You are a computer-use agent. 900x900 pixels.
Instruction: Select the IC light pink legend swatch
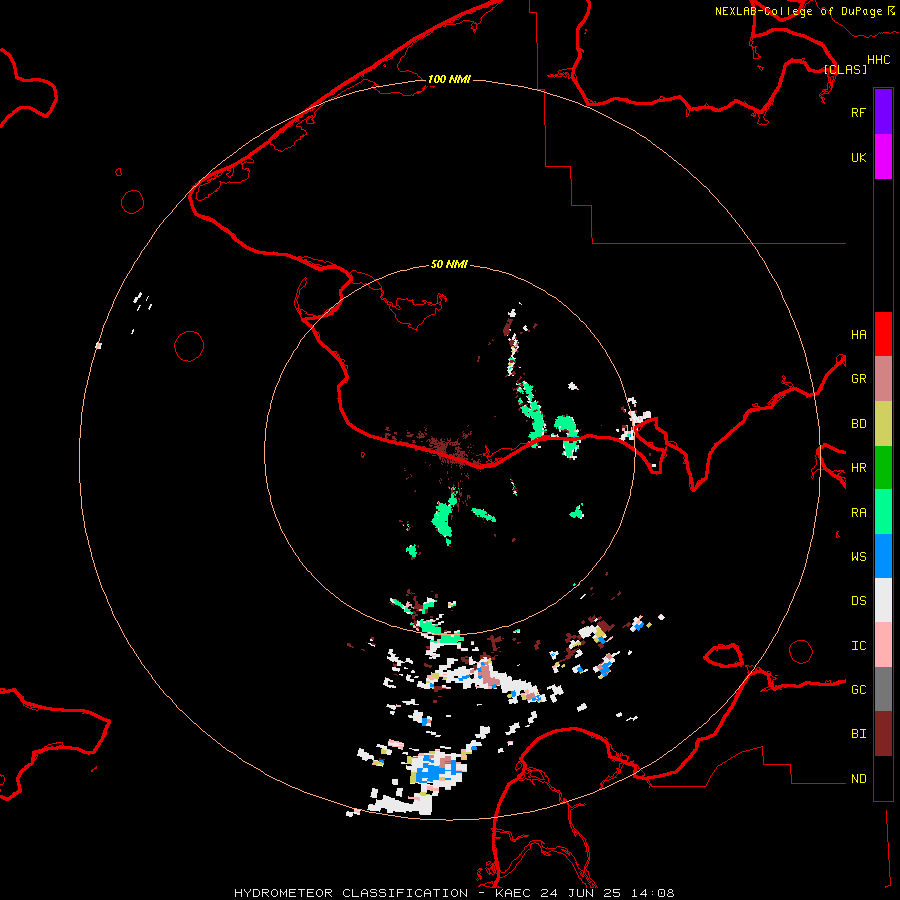[883, 645]
